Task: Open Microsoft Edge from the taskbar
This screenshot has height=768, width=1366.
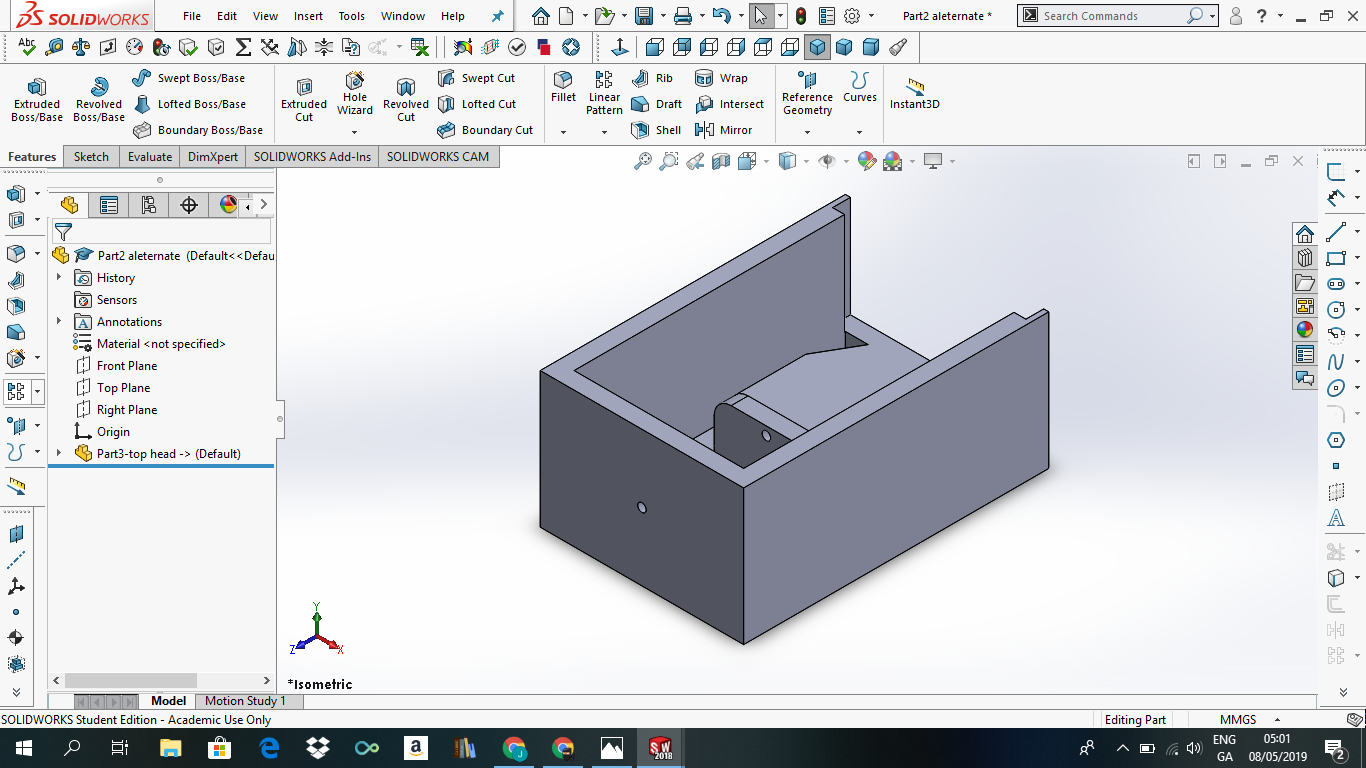Action: (x=269, y=748)
